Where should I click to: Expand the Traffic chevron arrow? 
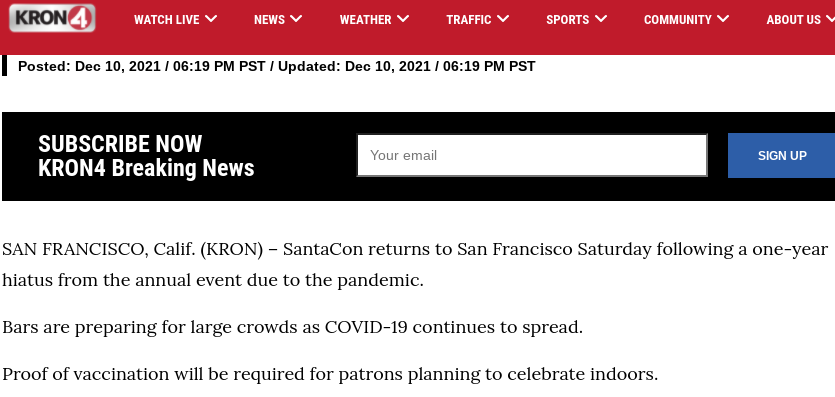(503, 19)
